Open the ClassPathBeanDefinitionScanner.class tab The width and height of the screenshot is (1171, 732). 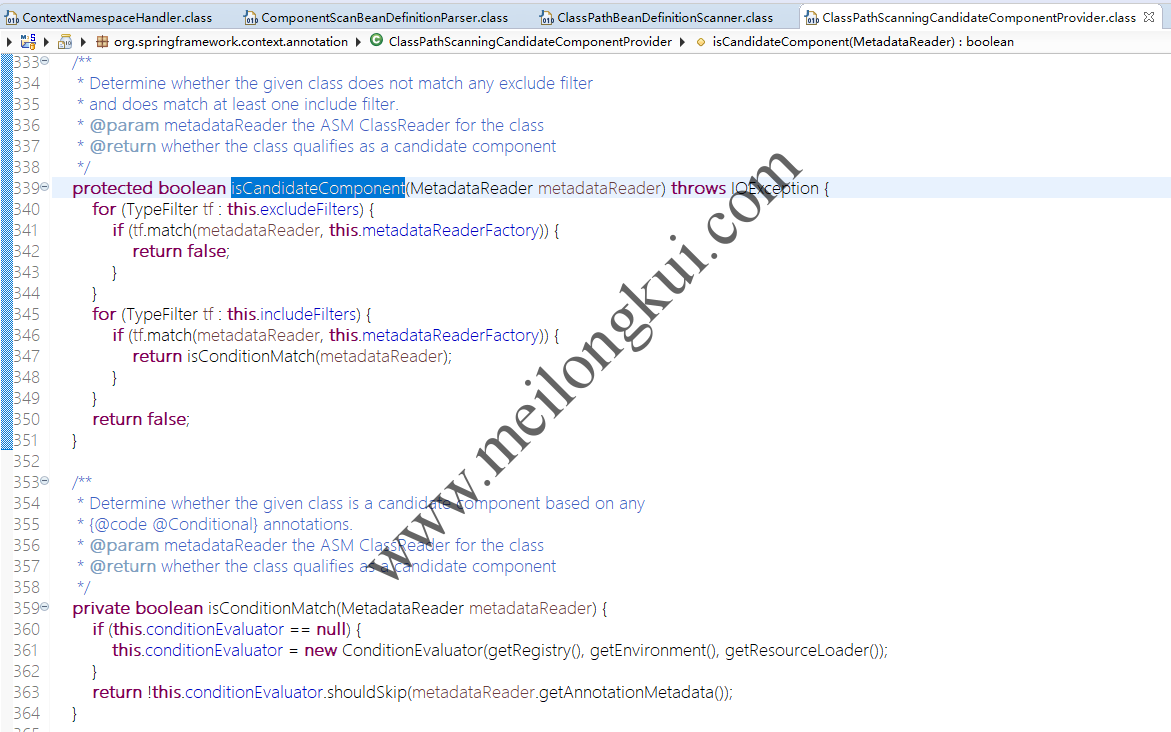[665, 18]
